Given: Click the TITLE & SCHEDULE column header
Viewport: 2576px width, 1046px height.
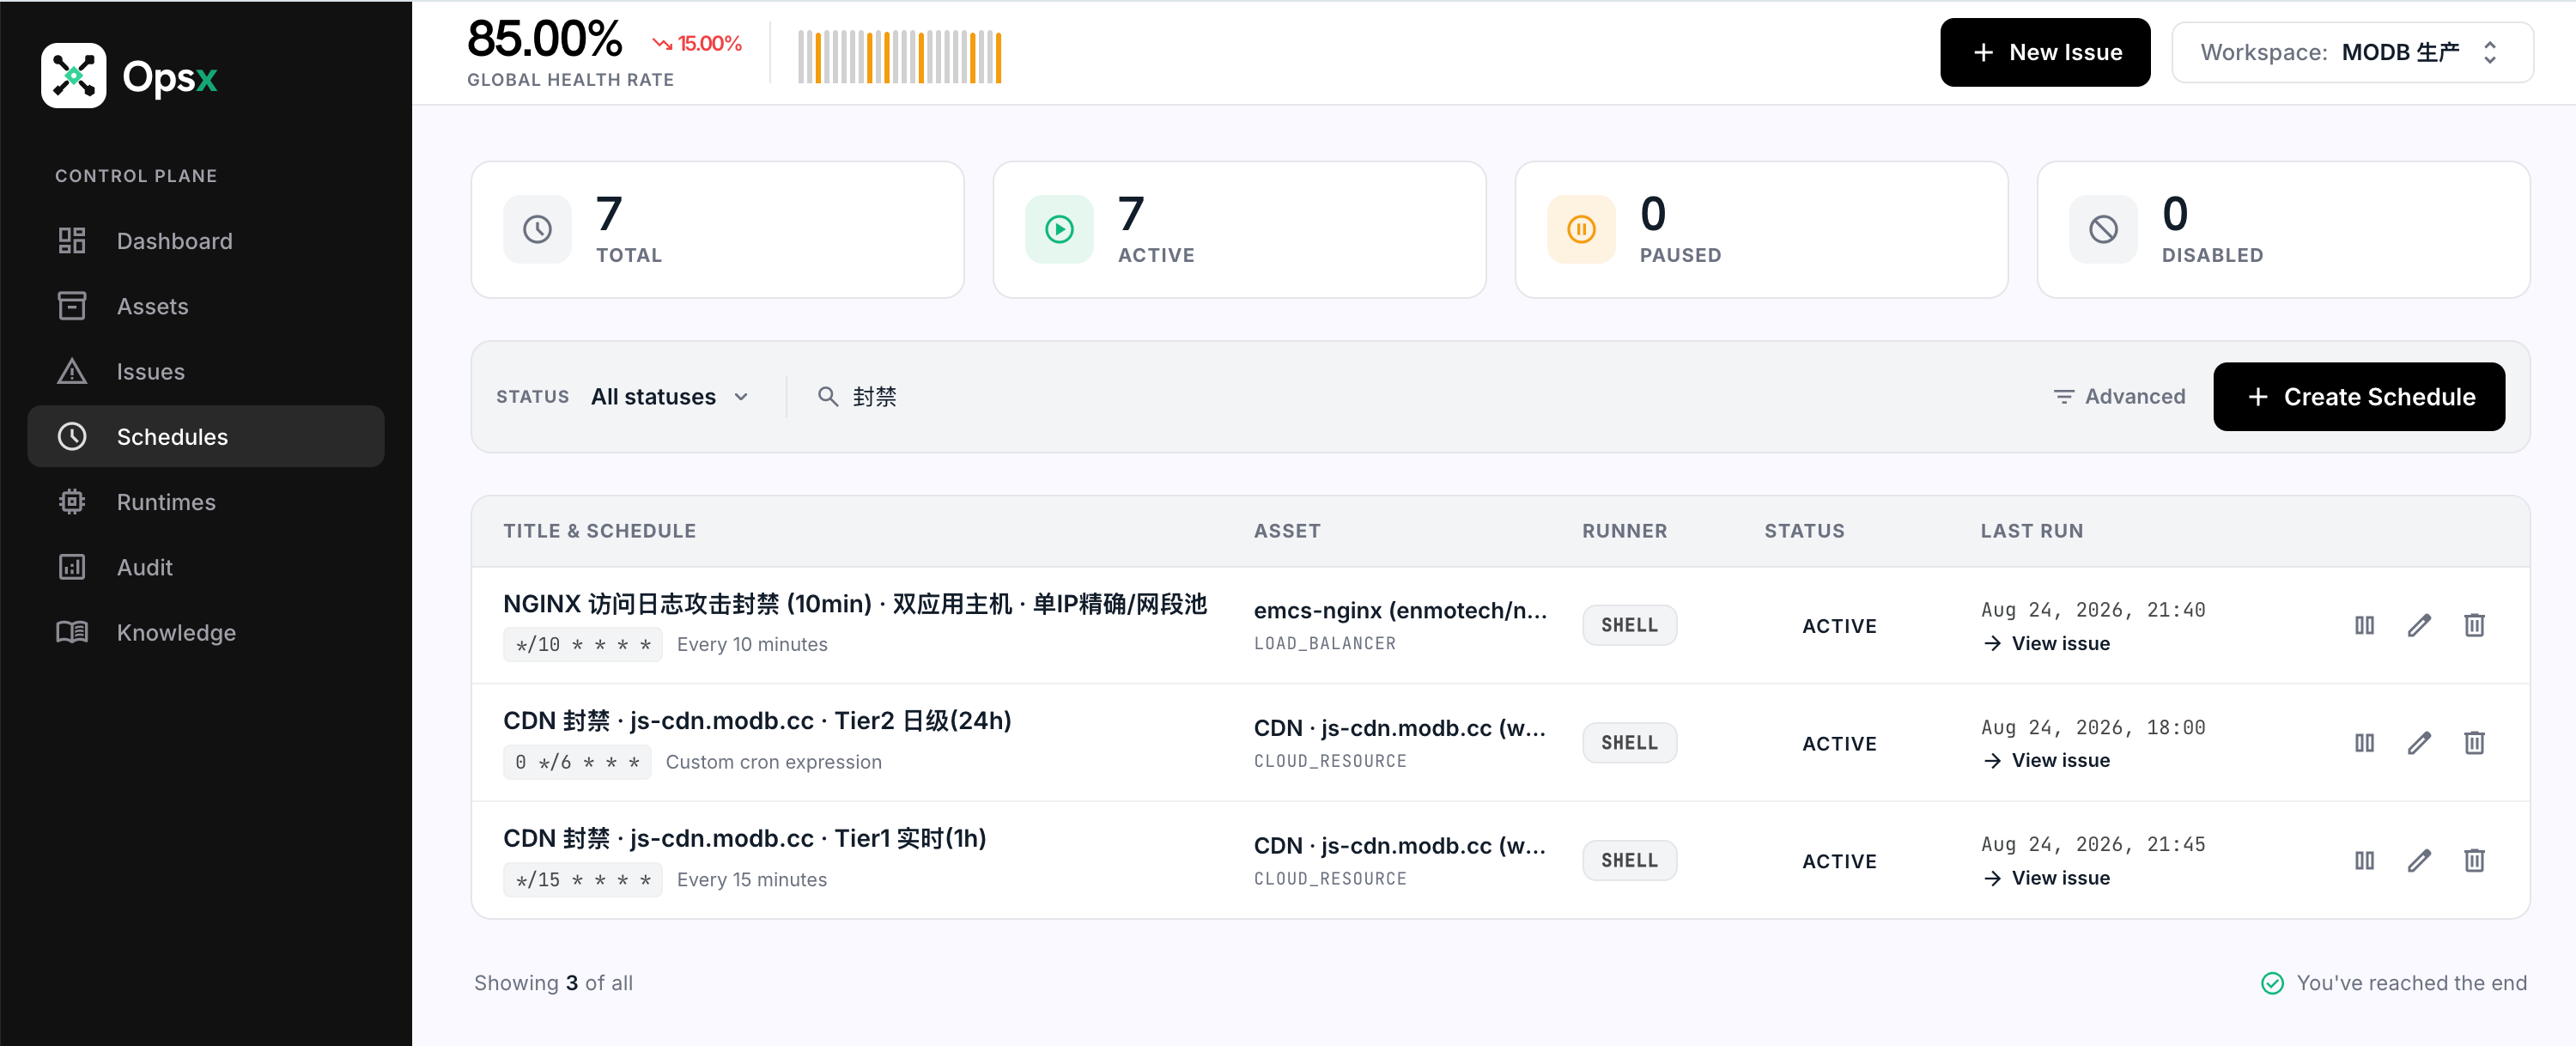Looking at the screenshot, I should pyautogui.click(x=599, y=531).
